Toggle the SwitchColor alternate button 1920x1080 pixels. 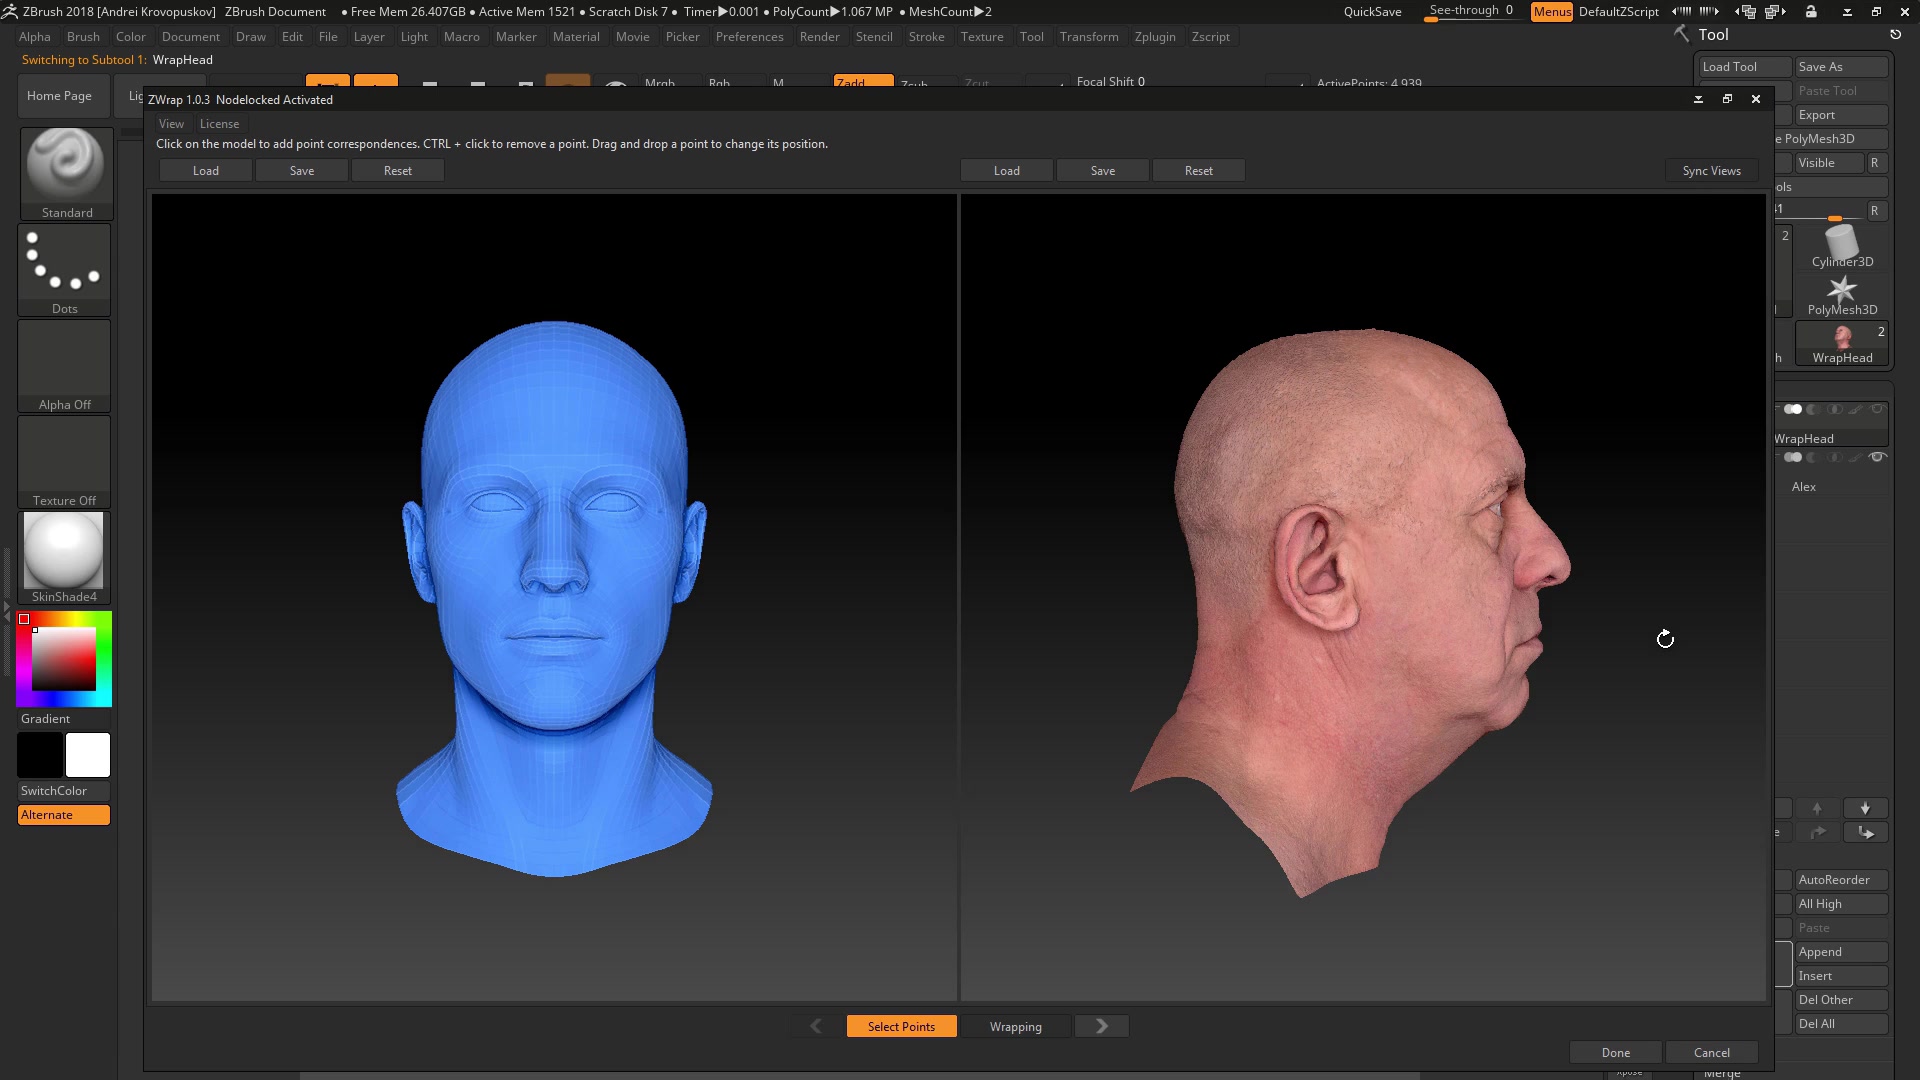pyautogui.click(x=62, y=814)
